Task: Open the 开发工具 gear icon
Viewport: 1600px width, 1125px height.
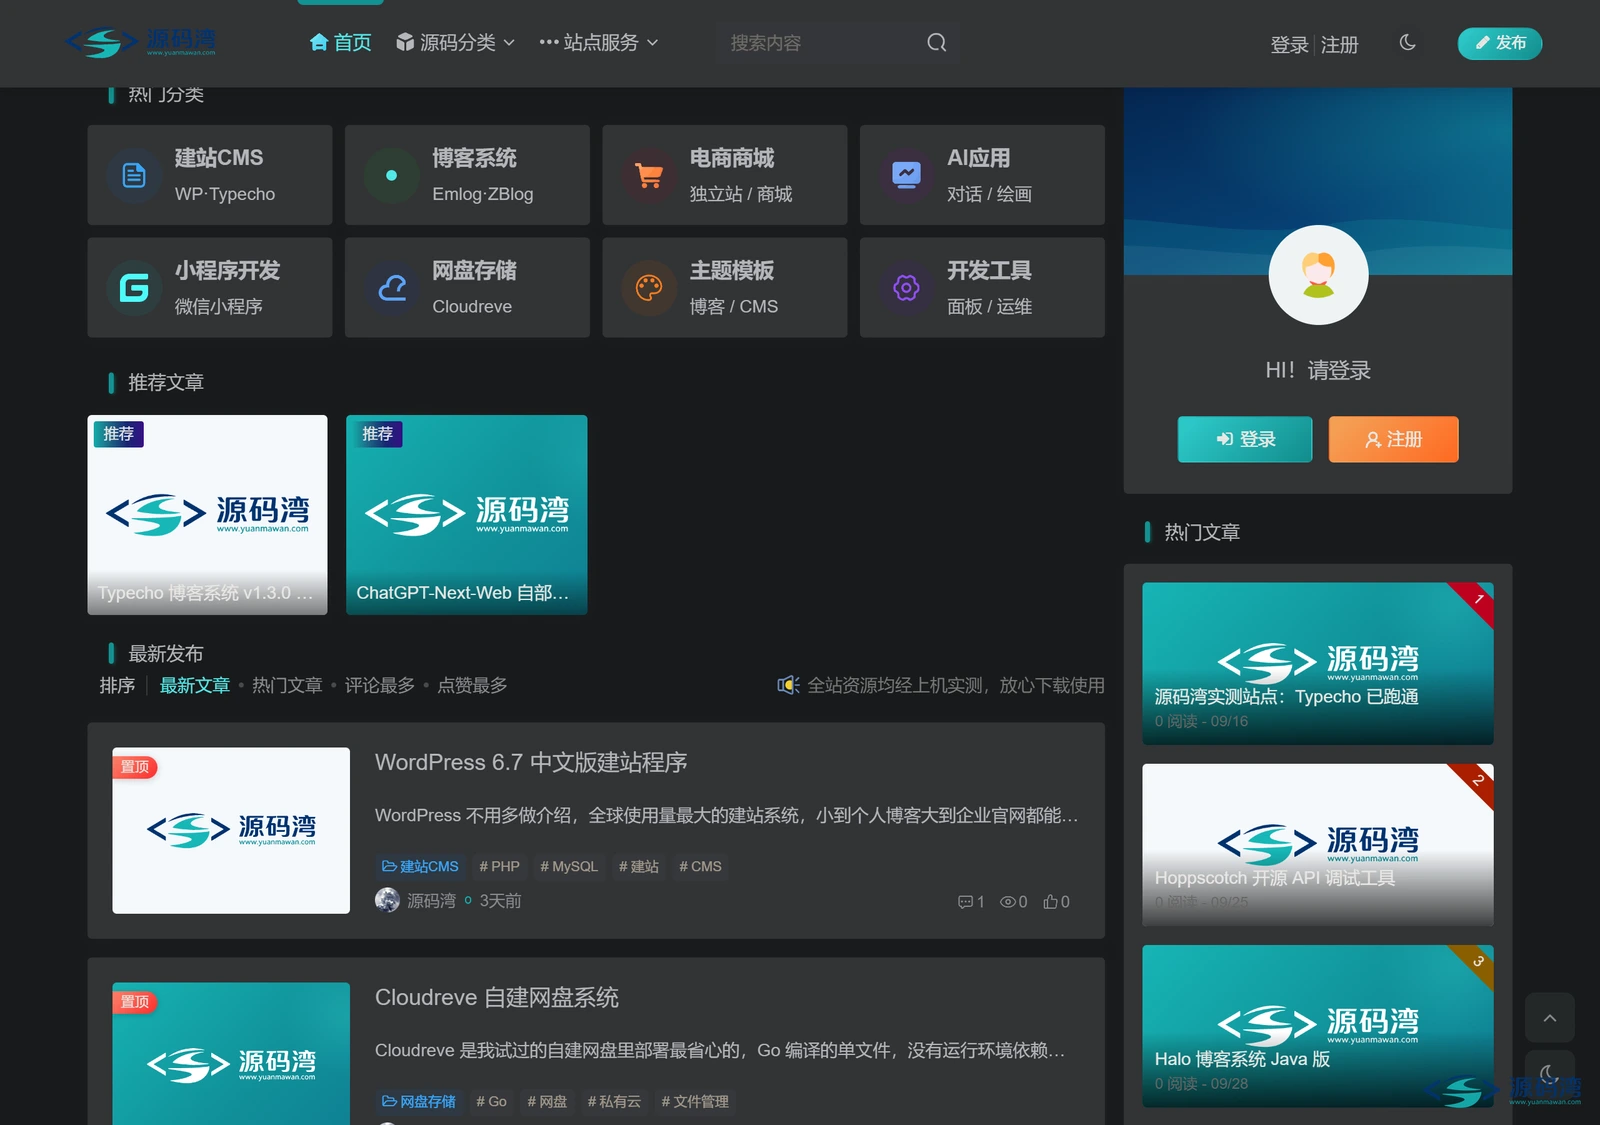Action: pos(906,288)
